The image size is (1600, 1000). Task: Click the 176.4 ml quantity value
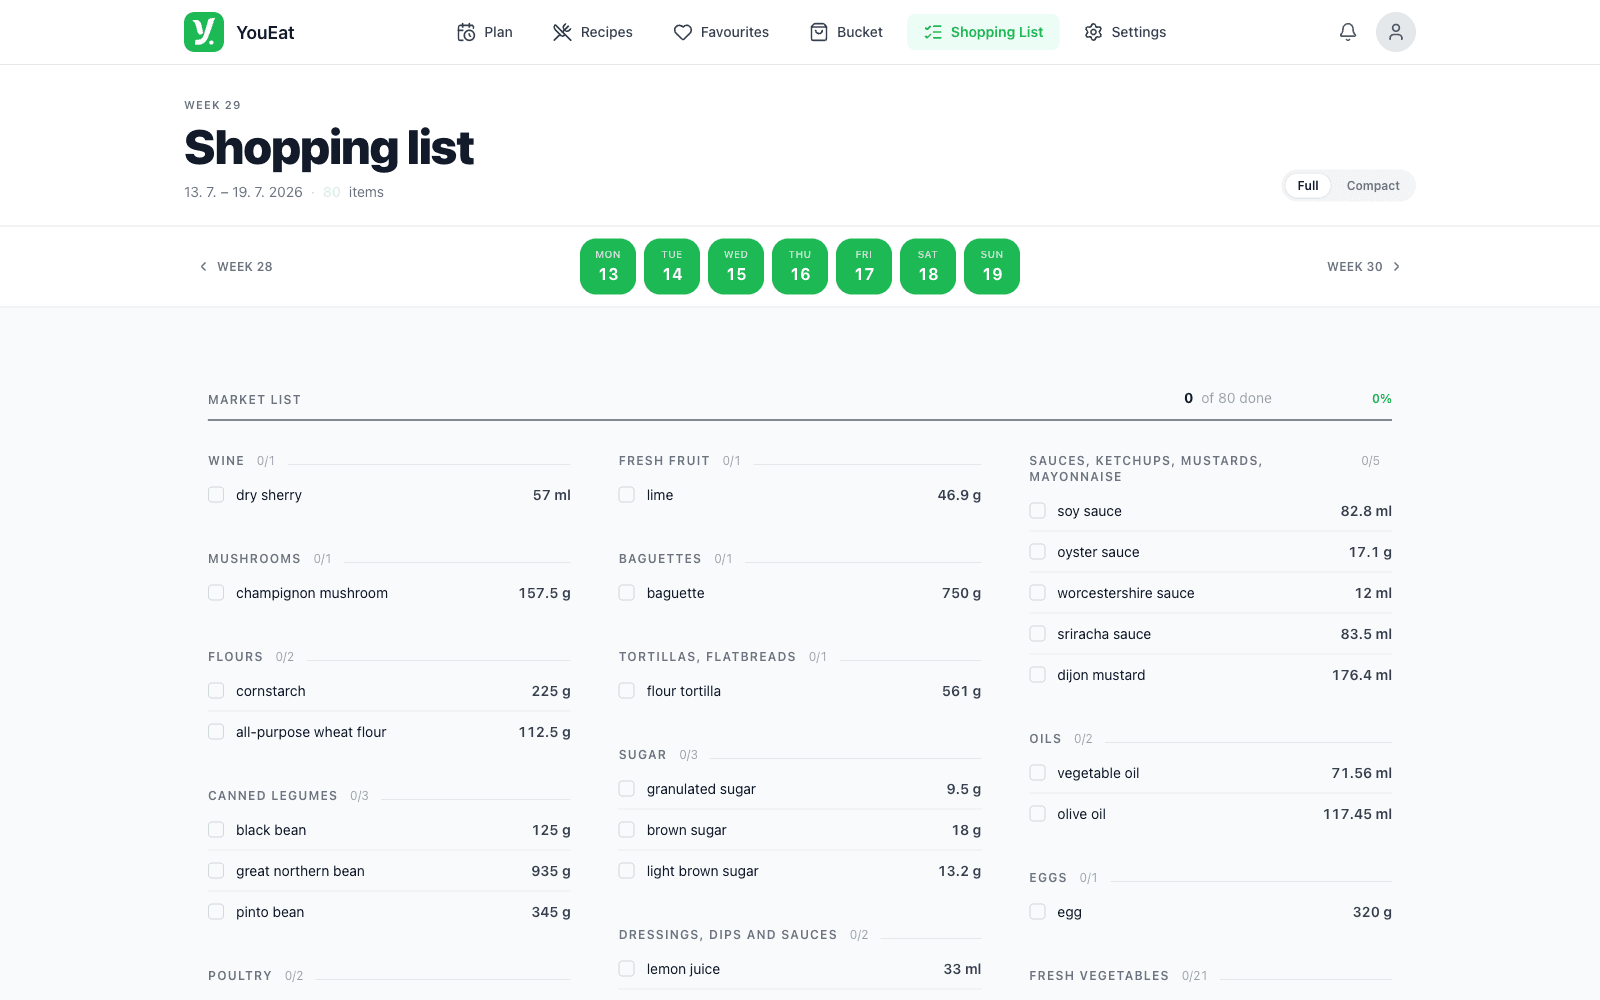coord(1362,675)
